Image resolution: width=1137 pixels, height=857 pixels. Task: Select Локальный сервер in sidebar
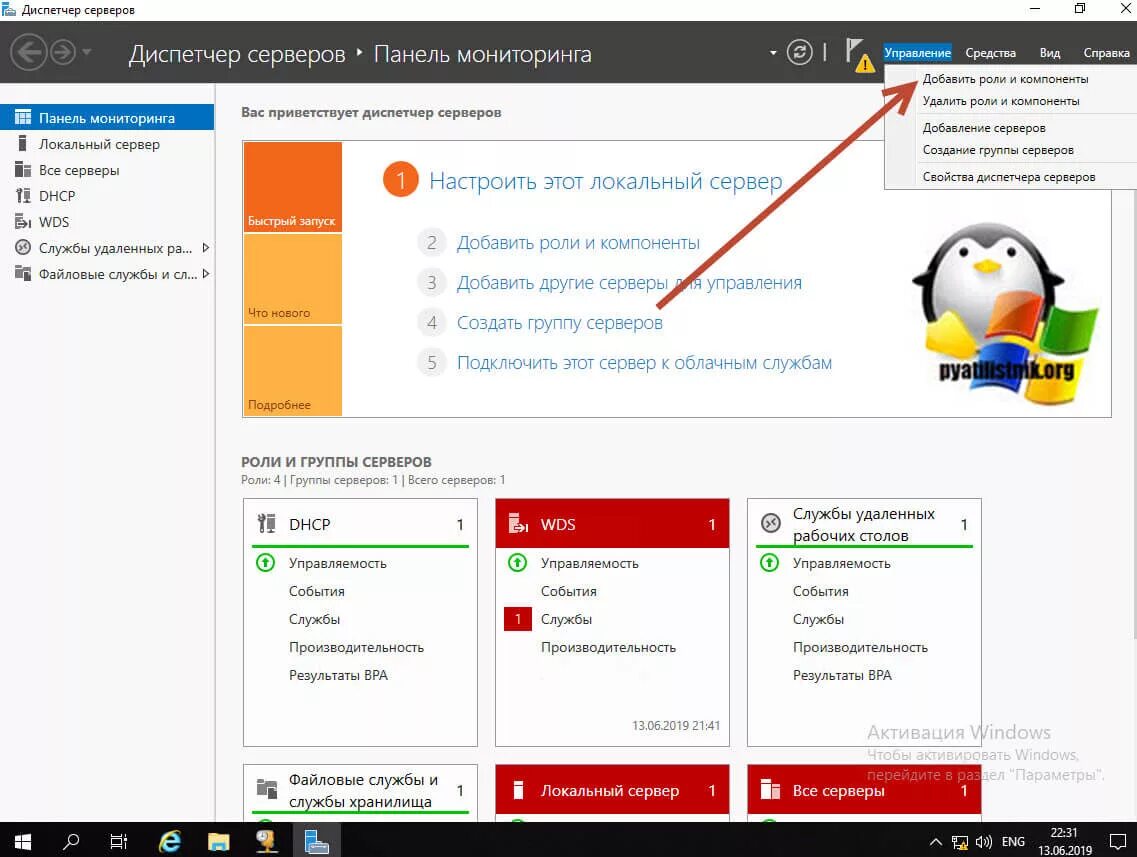pyautogui.click(x=107, y=144)
